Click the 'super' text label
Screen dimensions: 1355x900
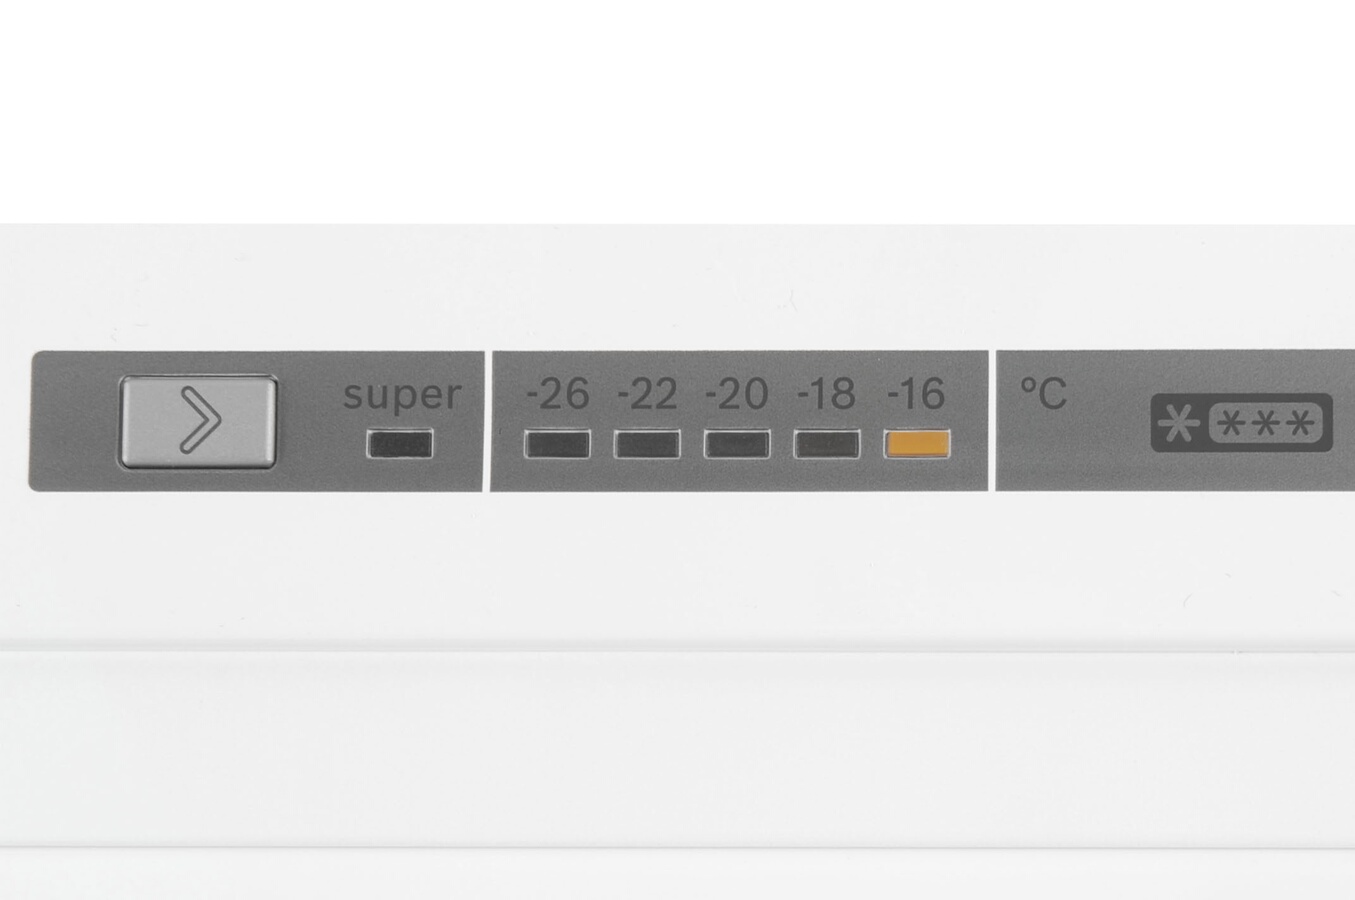pyautogui.click(x=402, y=394)
